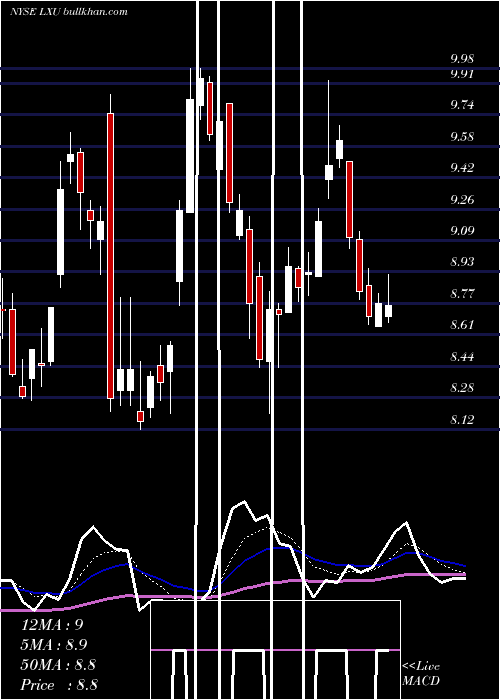The height and width of the screenshot is (700, 500).
Task: Click the 8.12 price level label
Action: click(462, 420)
